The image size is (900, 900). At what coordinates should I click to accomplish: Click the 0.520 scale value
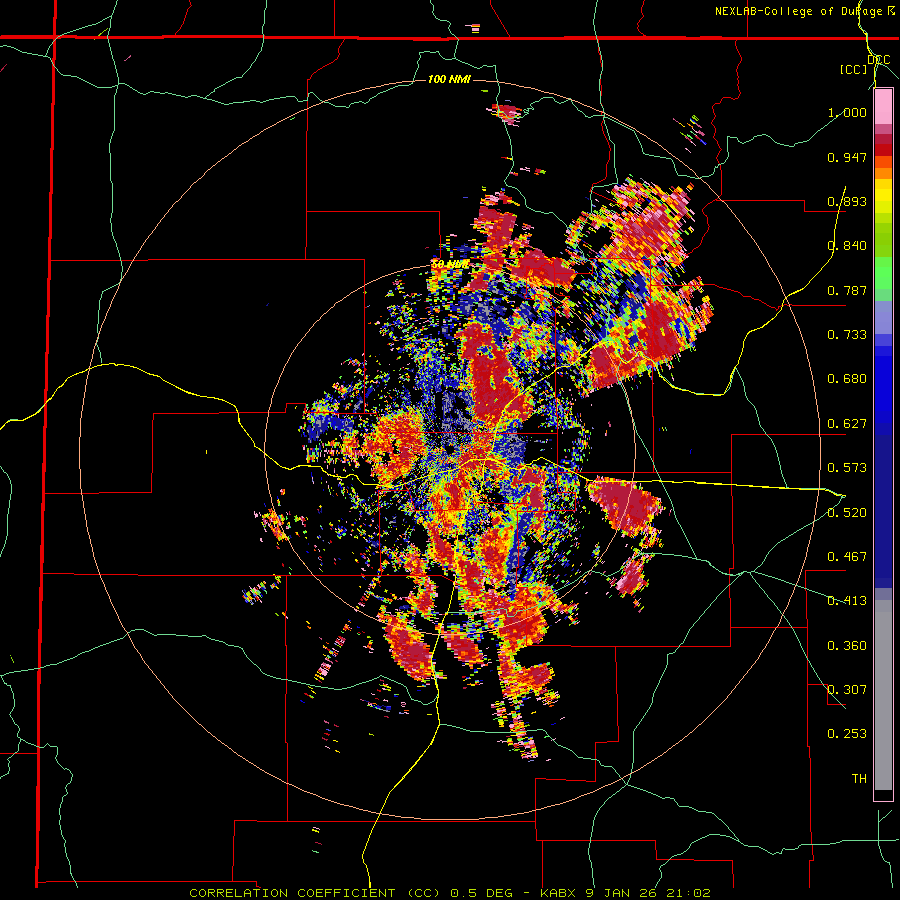tap(847, 512)
